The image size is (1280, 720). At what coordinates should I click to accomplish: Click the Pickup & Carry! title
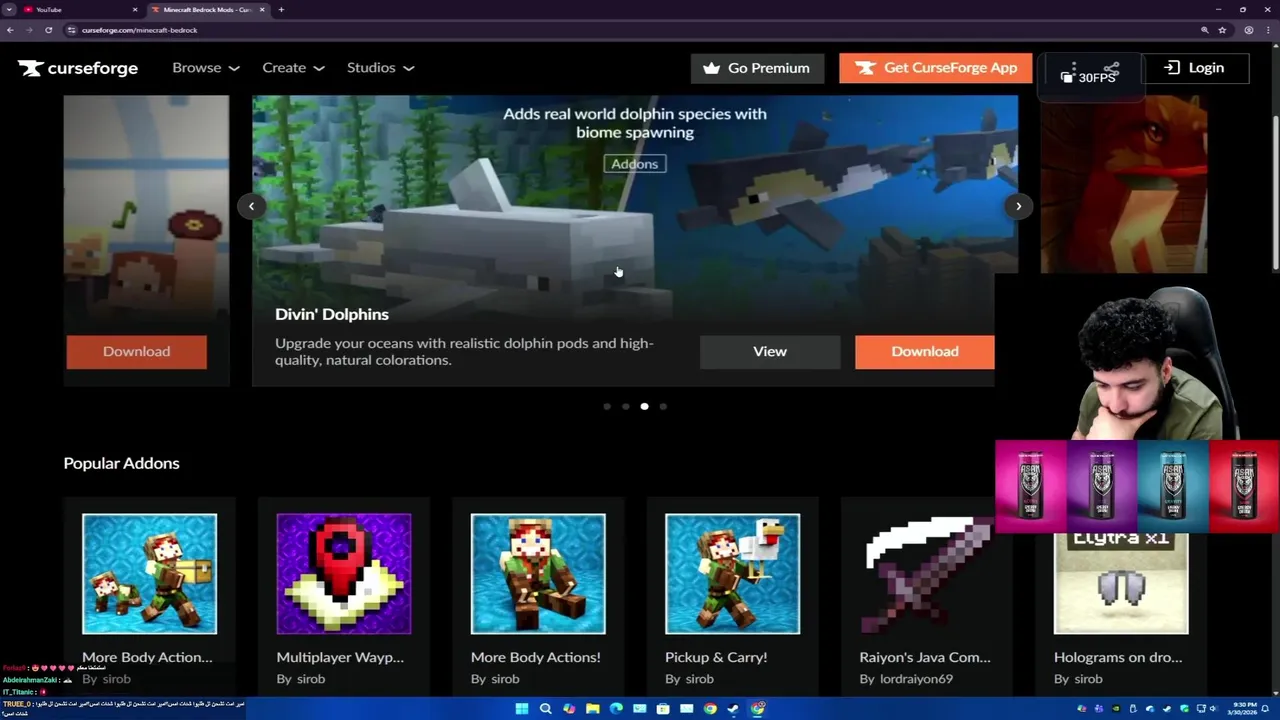click(x=716, y=657)
